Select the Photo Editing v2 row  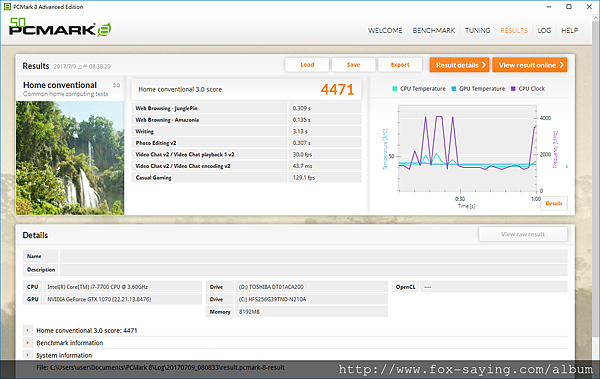tap(246, 143)
